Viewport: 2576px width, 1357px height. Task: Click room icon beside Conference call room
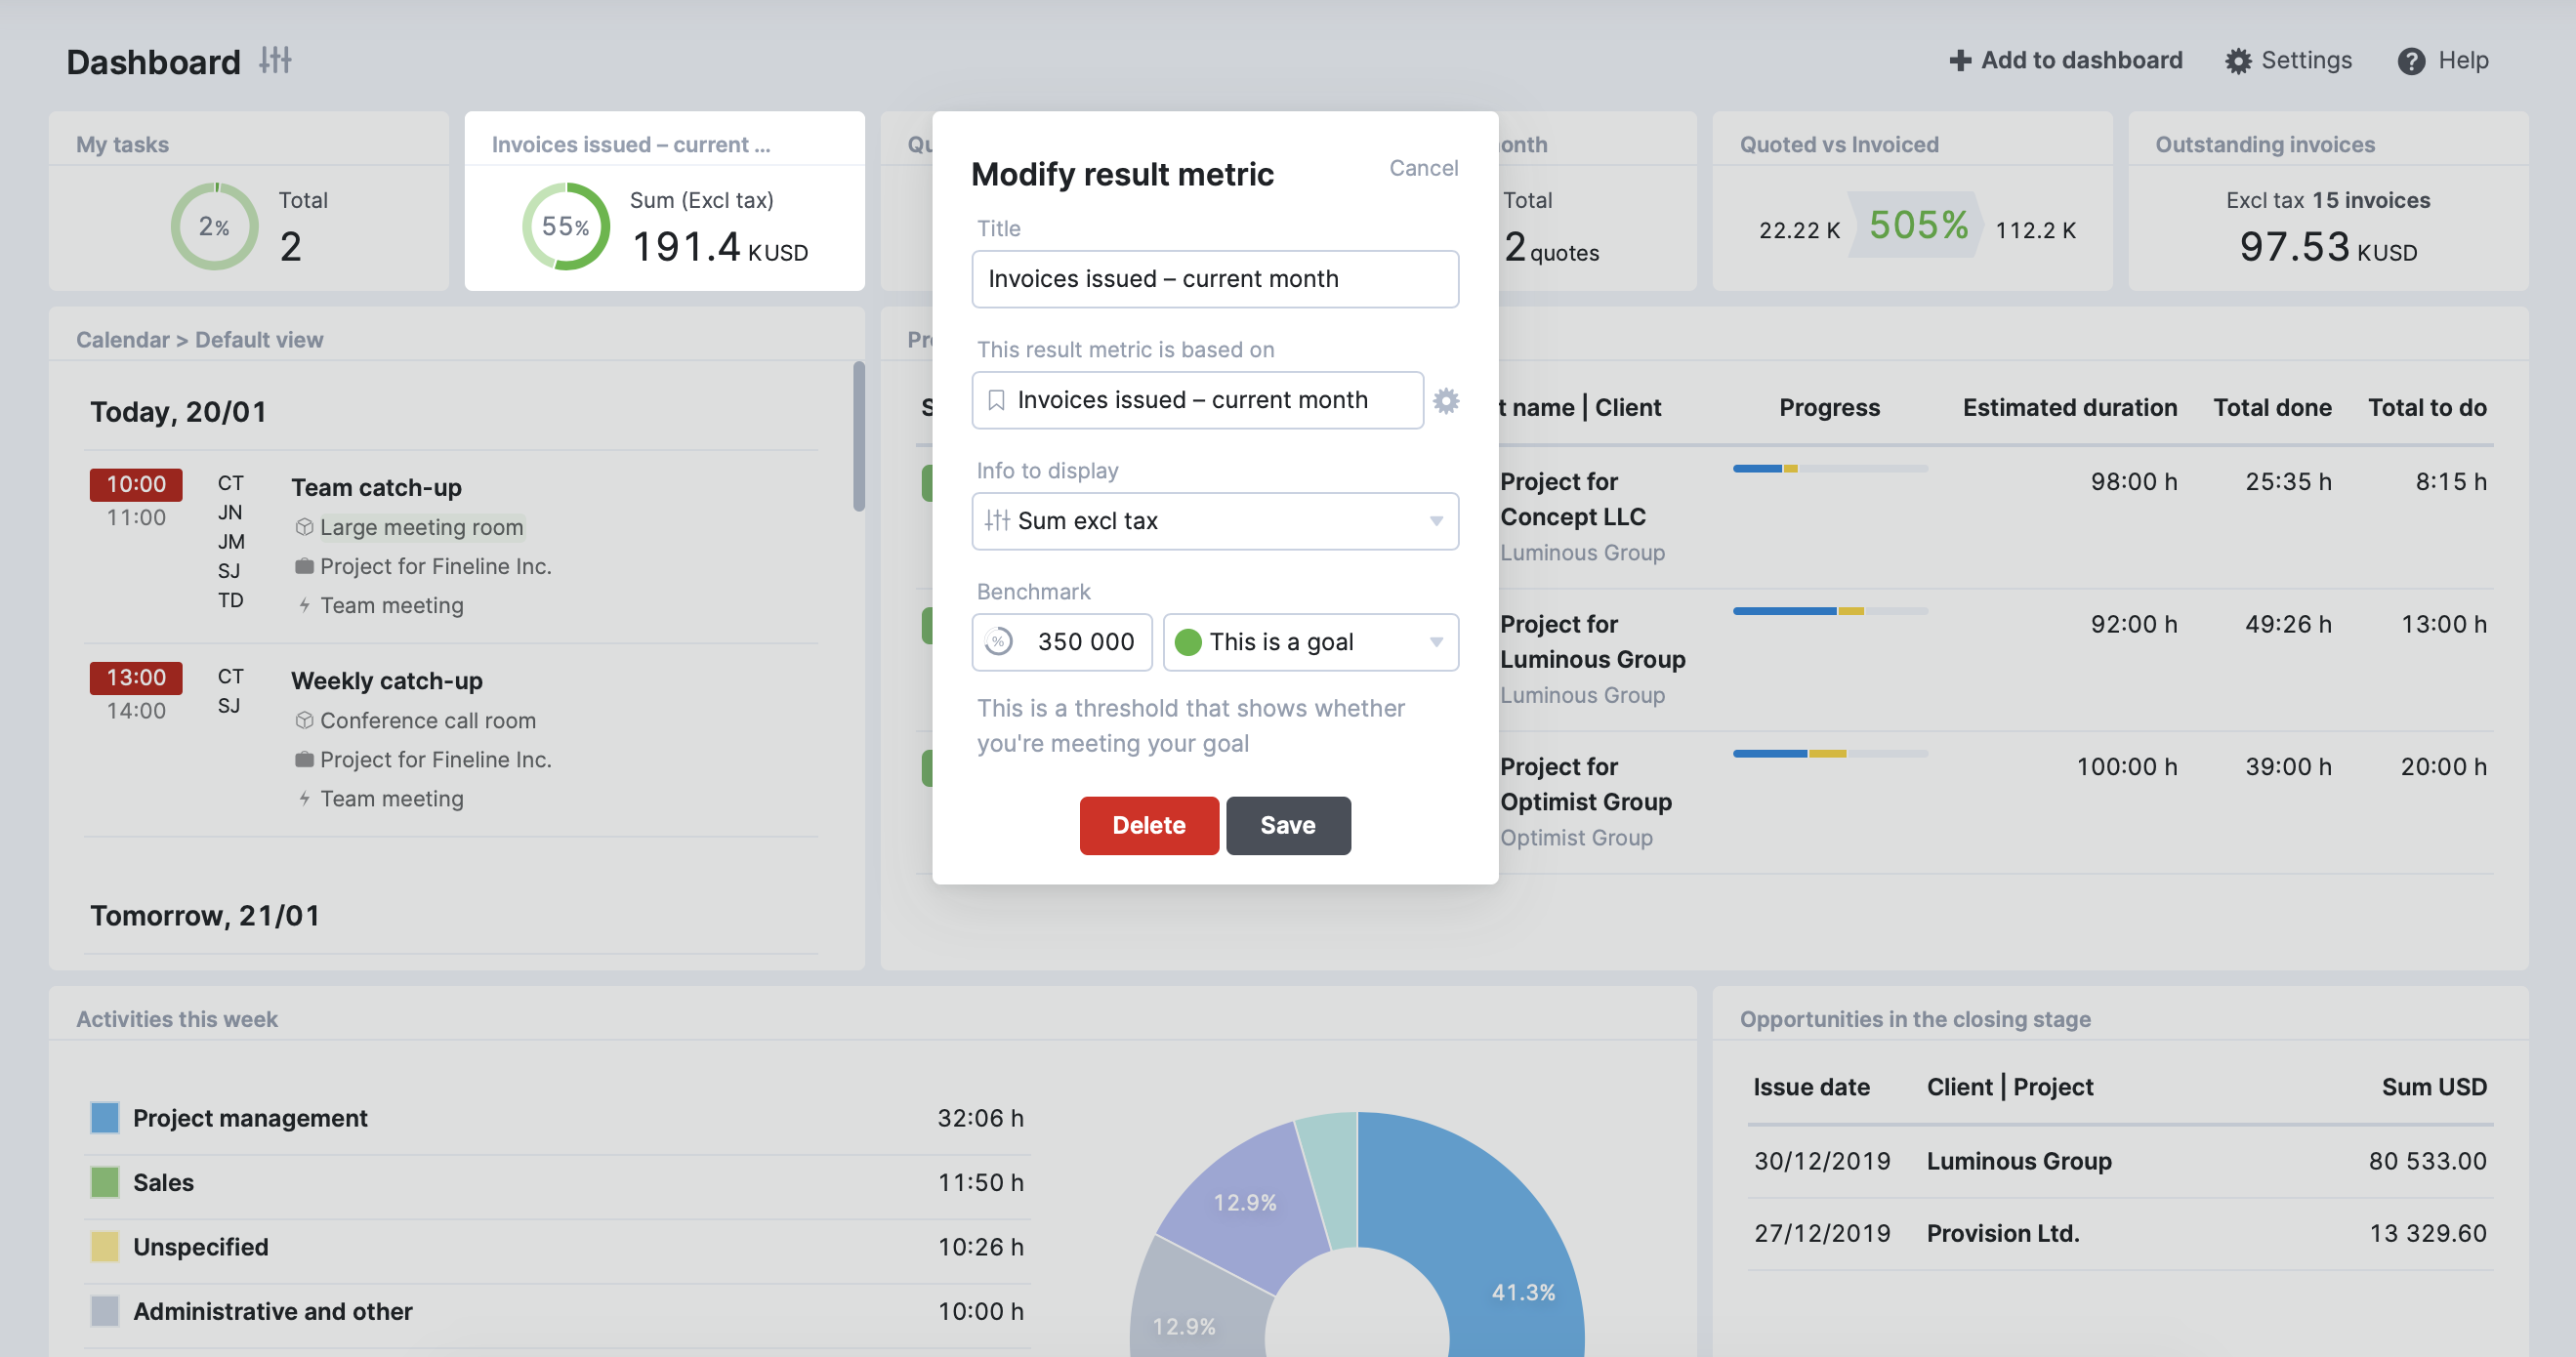304,720
